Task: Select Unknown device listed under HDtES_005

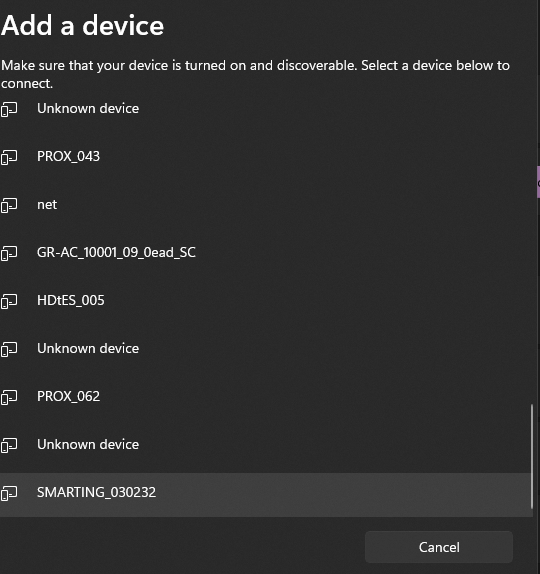Action: (266, 348)
